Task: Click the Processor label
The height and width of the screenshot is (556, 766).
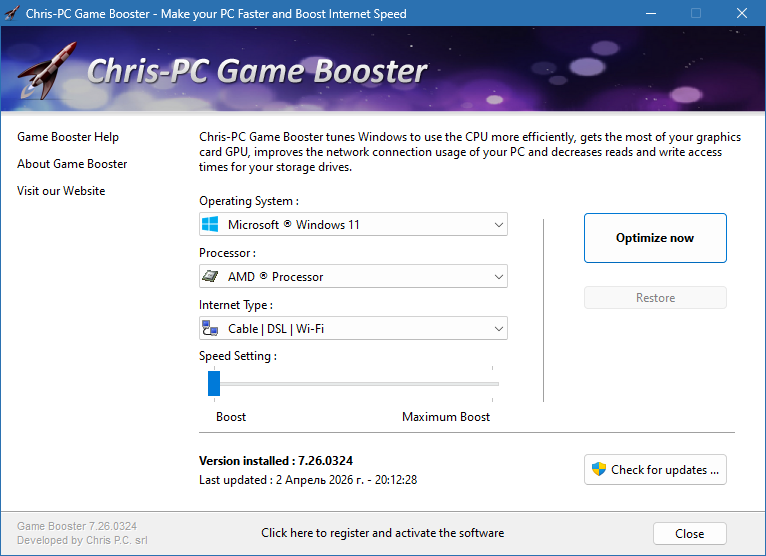Action: (228, 253)
